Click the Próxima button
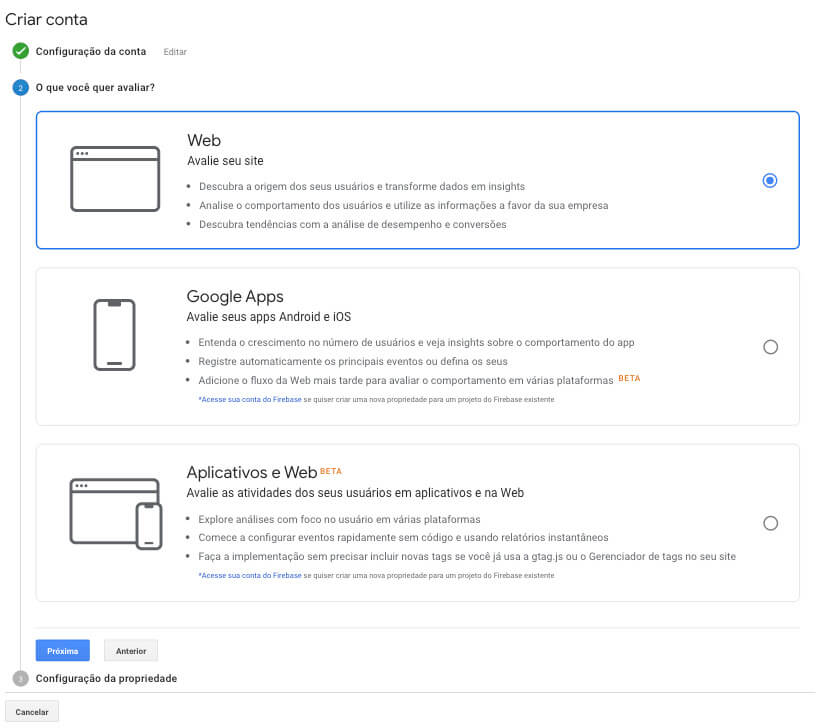Image resolution: width=822 pixels, height=728 pixels. pyautogui.click(x=62, y=651)
